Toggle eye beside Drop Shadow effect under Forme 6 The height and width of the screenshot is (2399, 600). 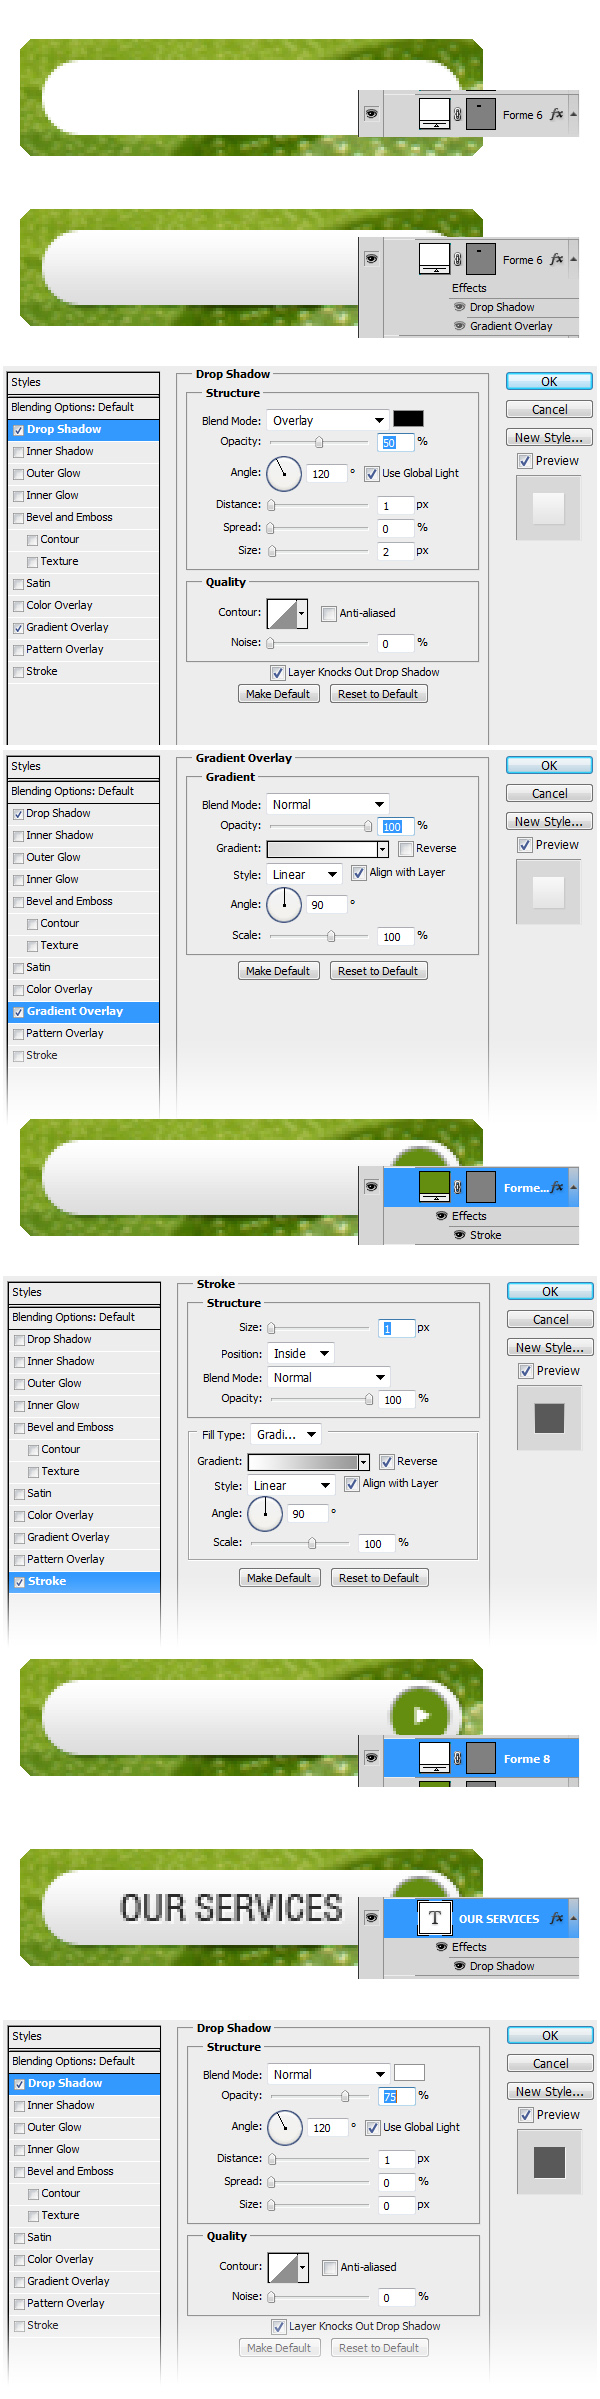point(460,307)
